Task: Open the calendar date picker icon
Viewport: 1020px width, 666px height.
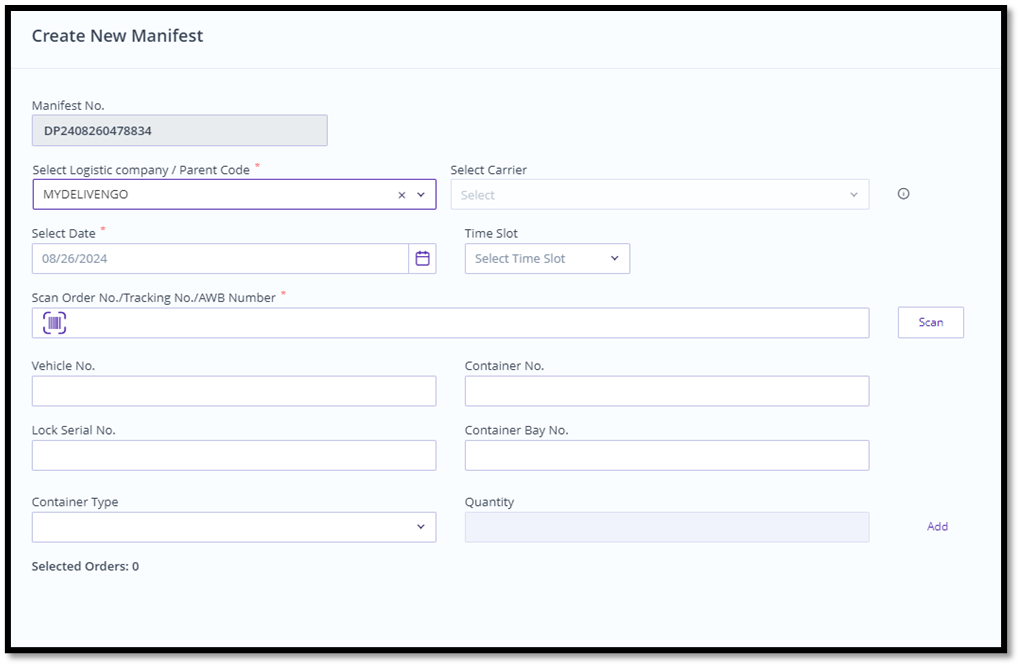Action: pyautogui.click(x=422, y=259)
